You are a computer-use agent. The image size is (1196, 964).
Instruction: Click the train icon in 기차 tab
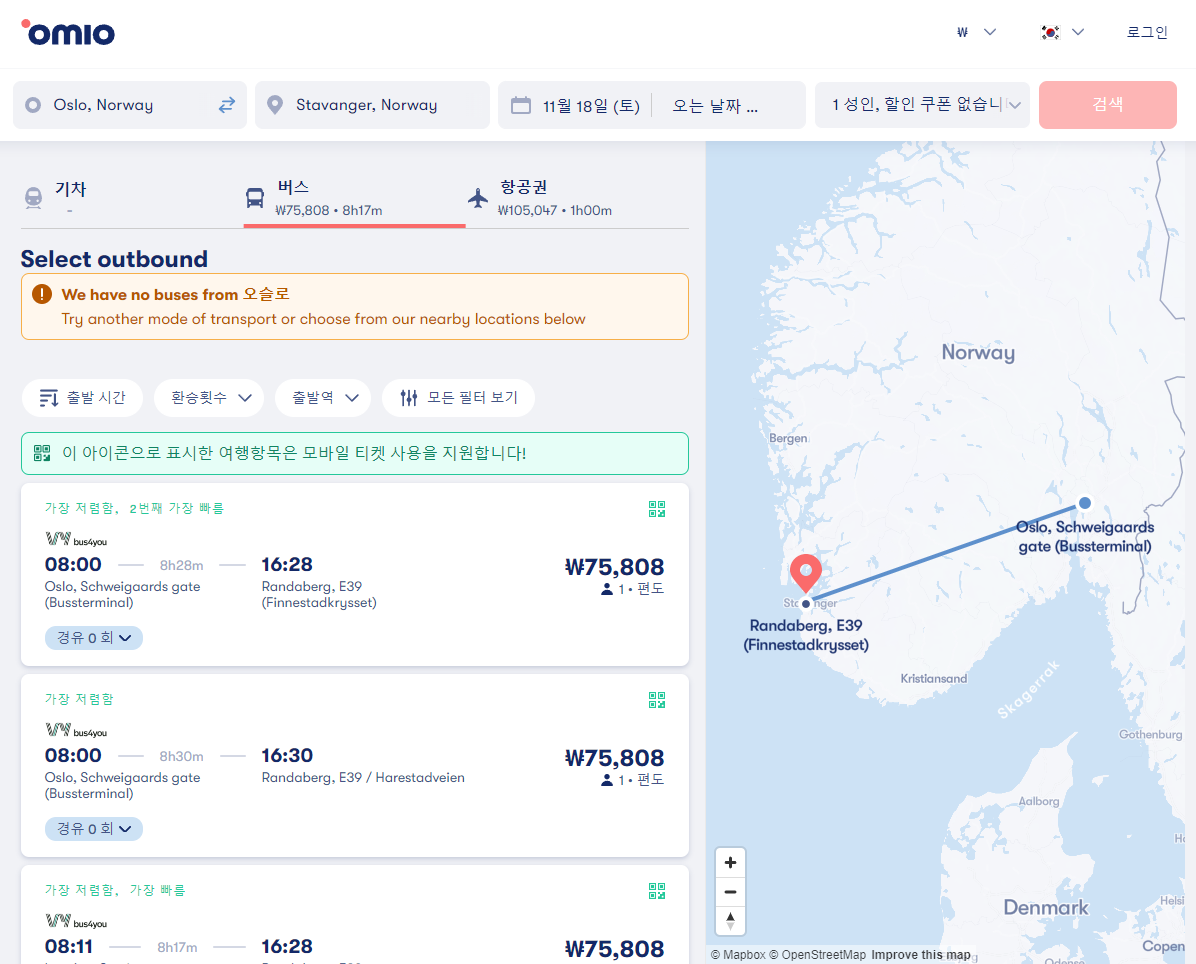(34, 198)
